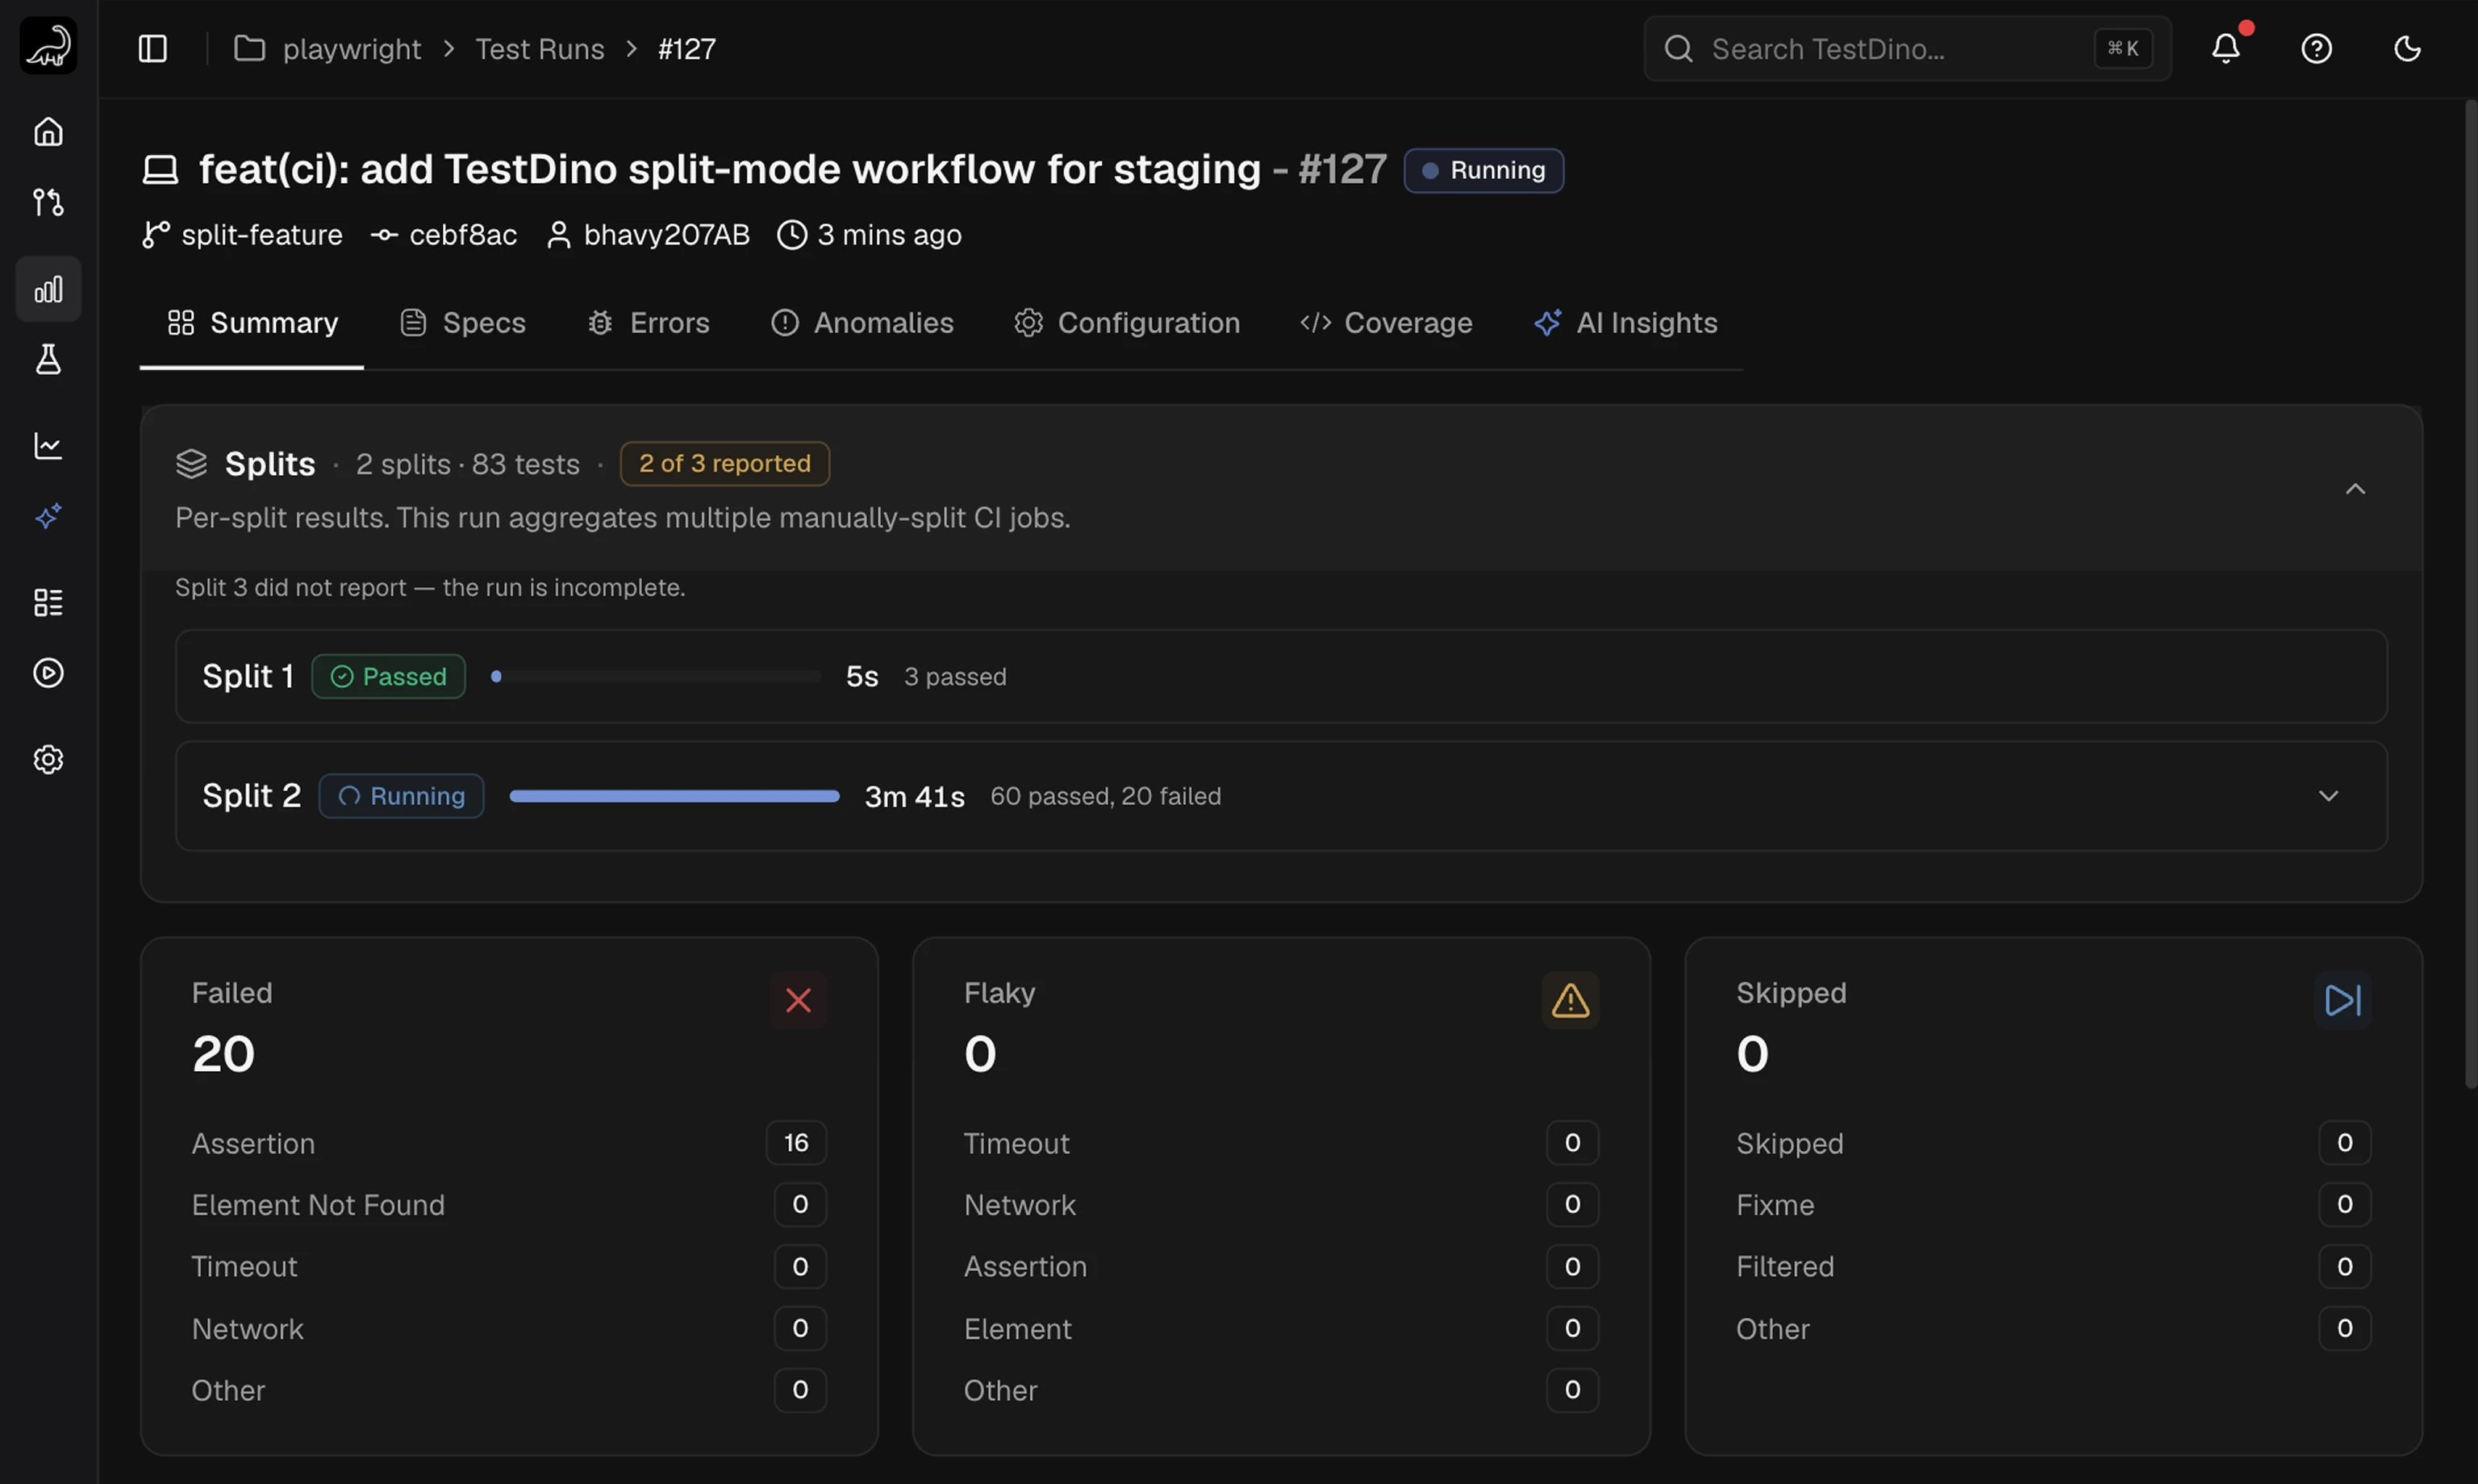This screenshot has height=1484, width=2478.
Task: Expand the Split 2 row chevron
Action: coord(2328,796)
